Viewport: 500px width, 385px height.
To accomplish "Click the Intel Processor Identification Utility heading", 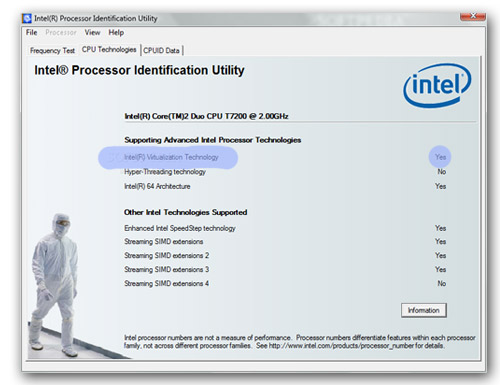I will pyautogui.click(x=139, y=70).
